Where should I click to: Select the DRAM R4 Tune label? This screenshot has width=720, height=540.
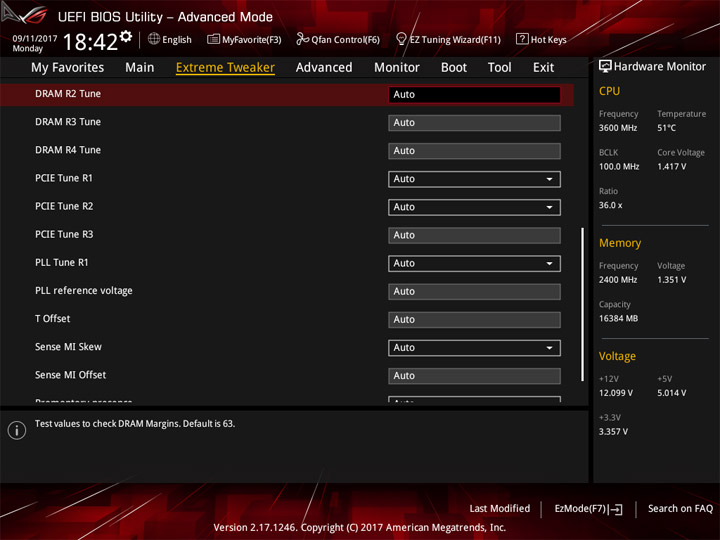coord(68,150)
